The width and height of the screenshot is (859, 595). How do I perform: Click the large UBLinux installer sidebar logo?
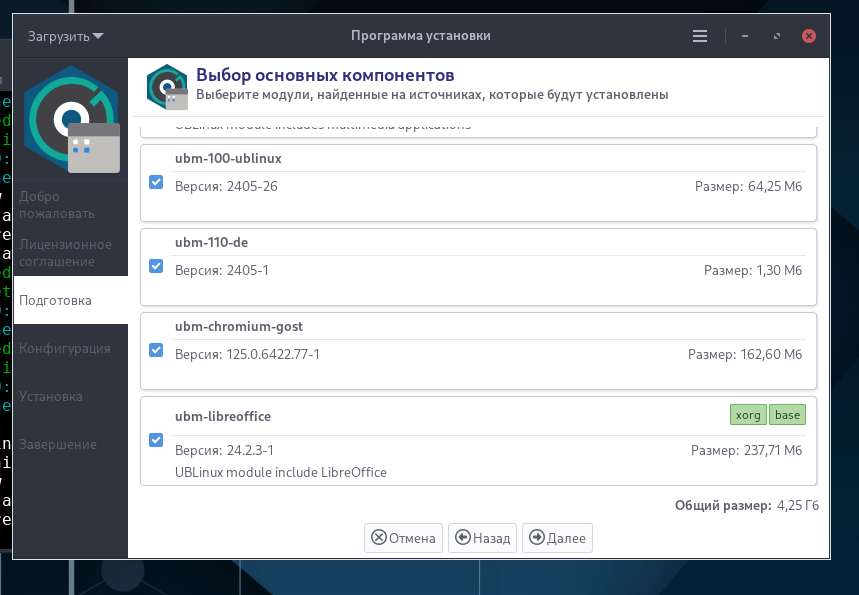pyautogui.click(x=71, y=119)
